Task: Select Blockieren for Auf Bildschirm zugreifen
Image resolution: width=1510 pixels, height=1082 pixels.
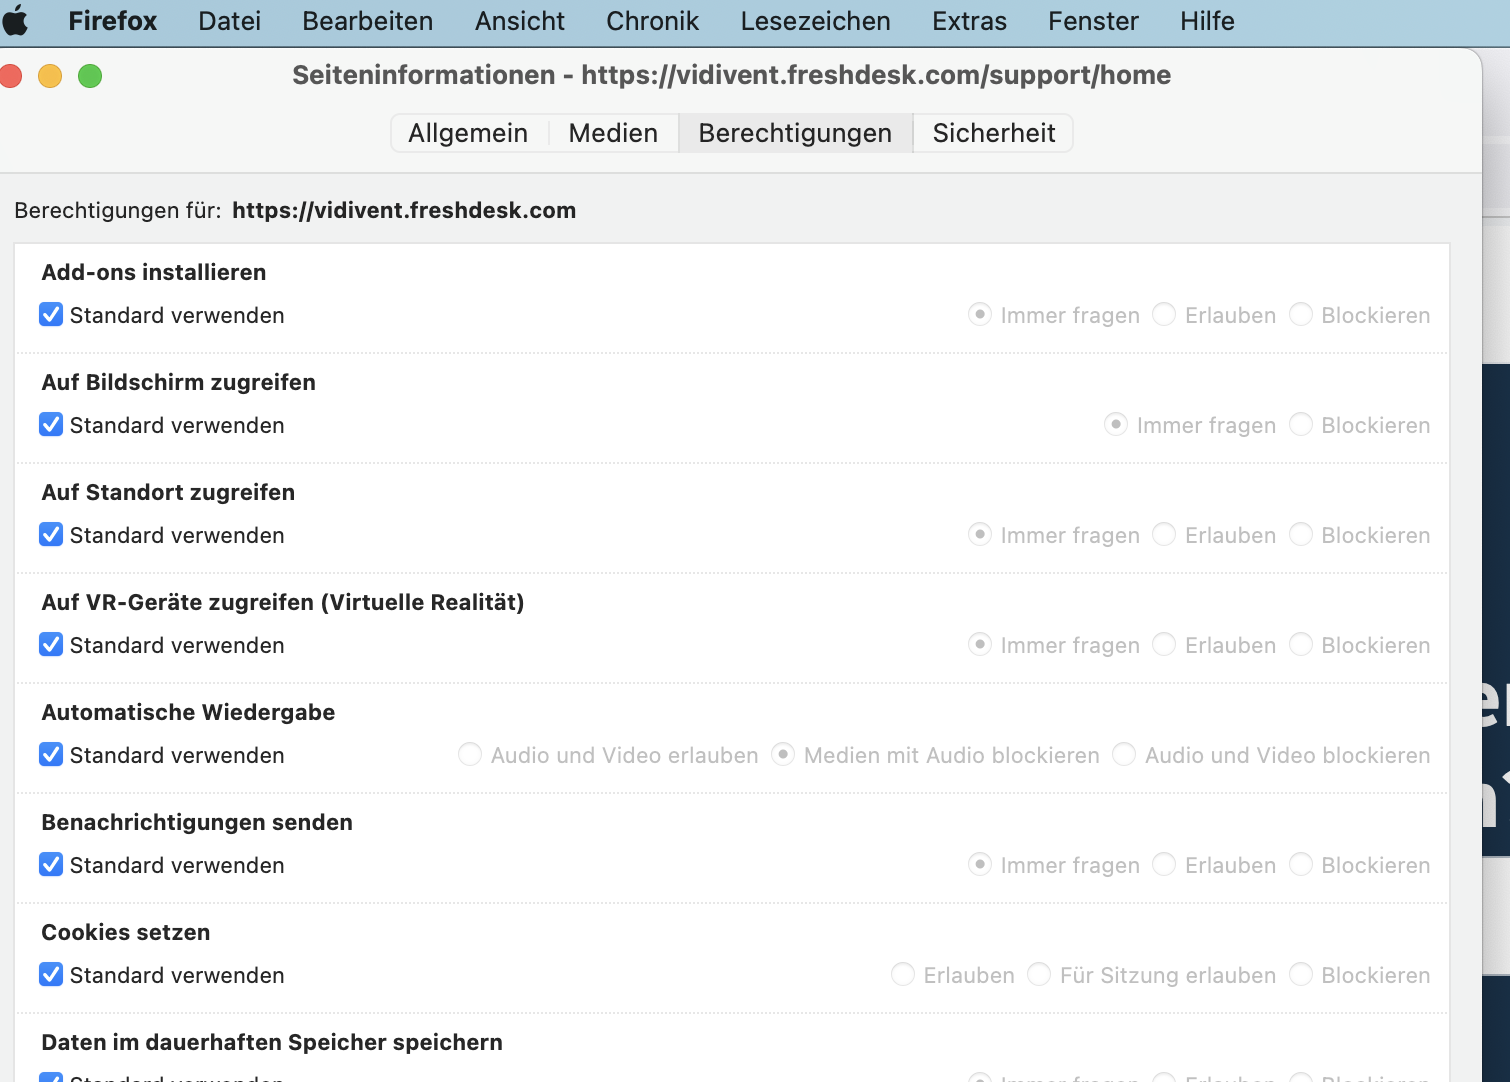Action: coord(1301,425)
